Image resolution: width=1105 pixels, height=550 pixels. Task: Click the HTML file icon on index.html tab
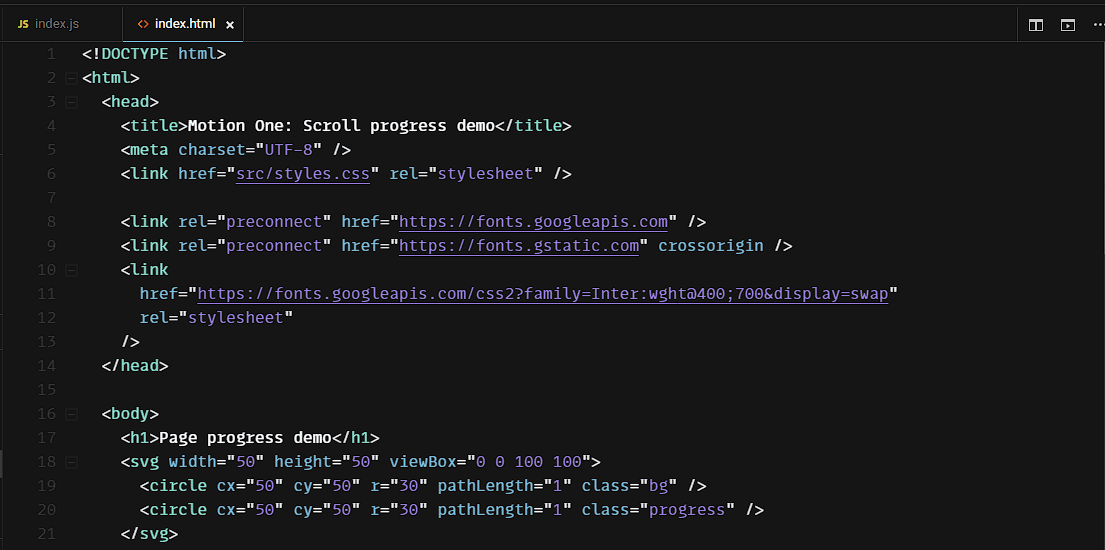click(x=143, y=24)
